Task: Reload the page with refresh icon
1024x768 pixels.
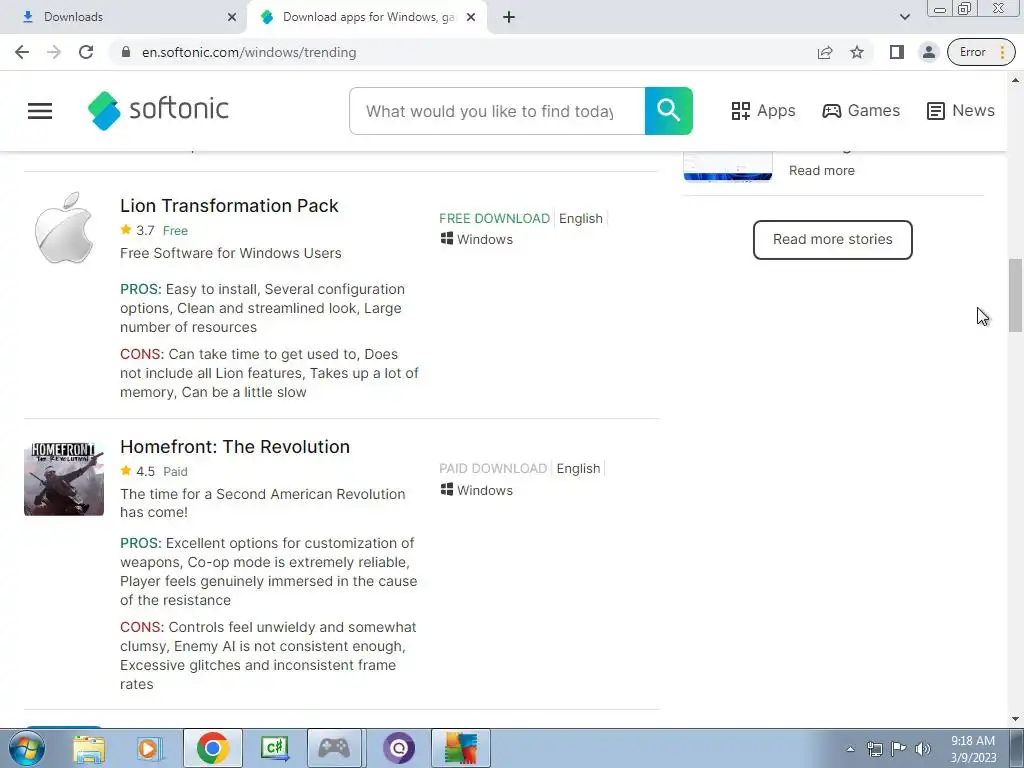Action: pyautogui.click(x=86, y=52)
